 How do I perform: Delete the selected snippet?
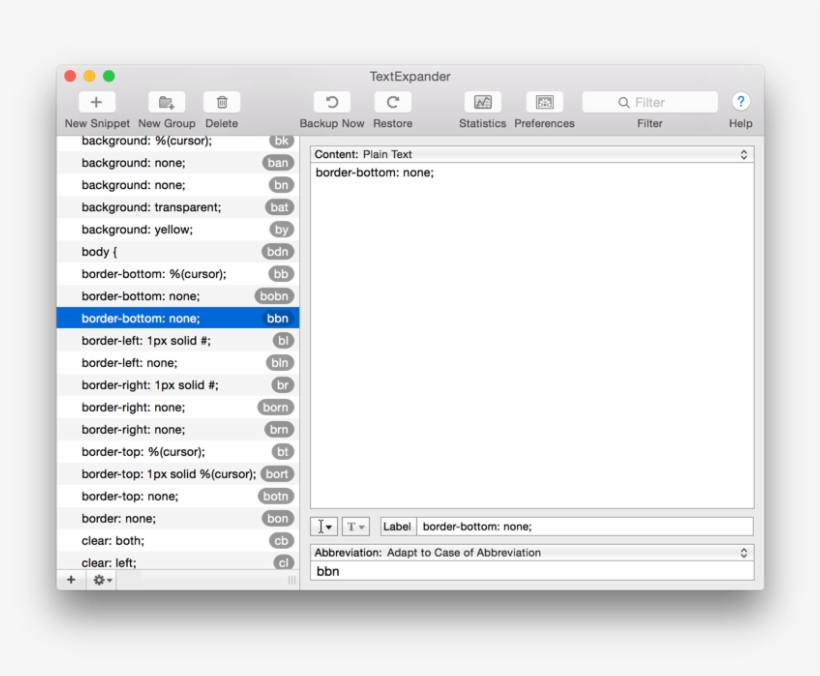point(221,102)
